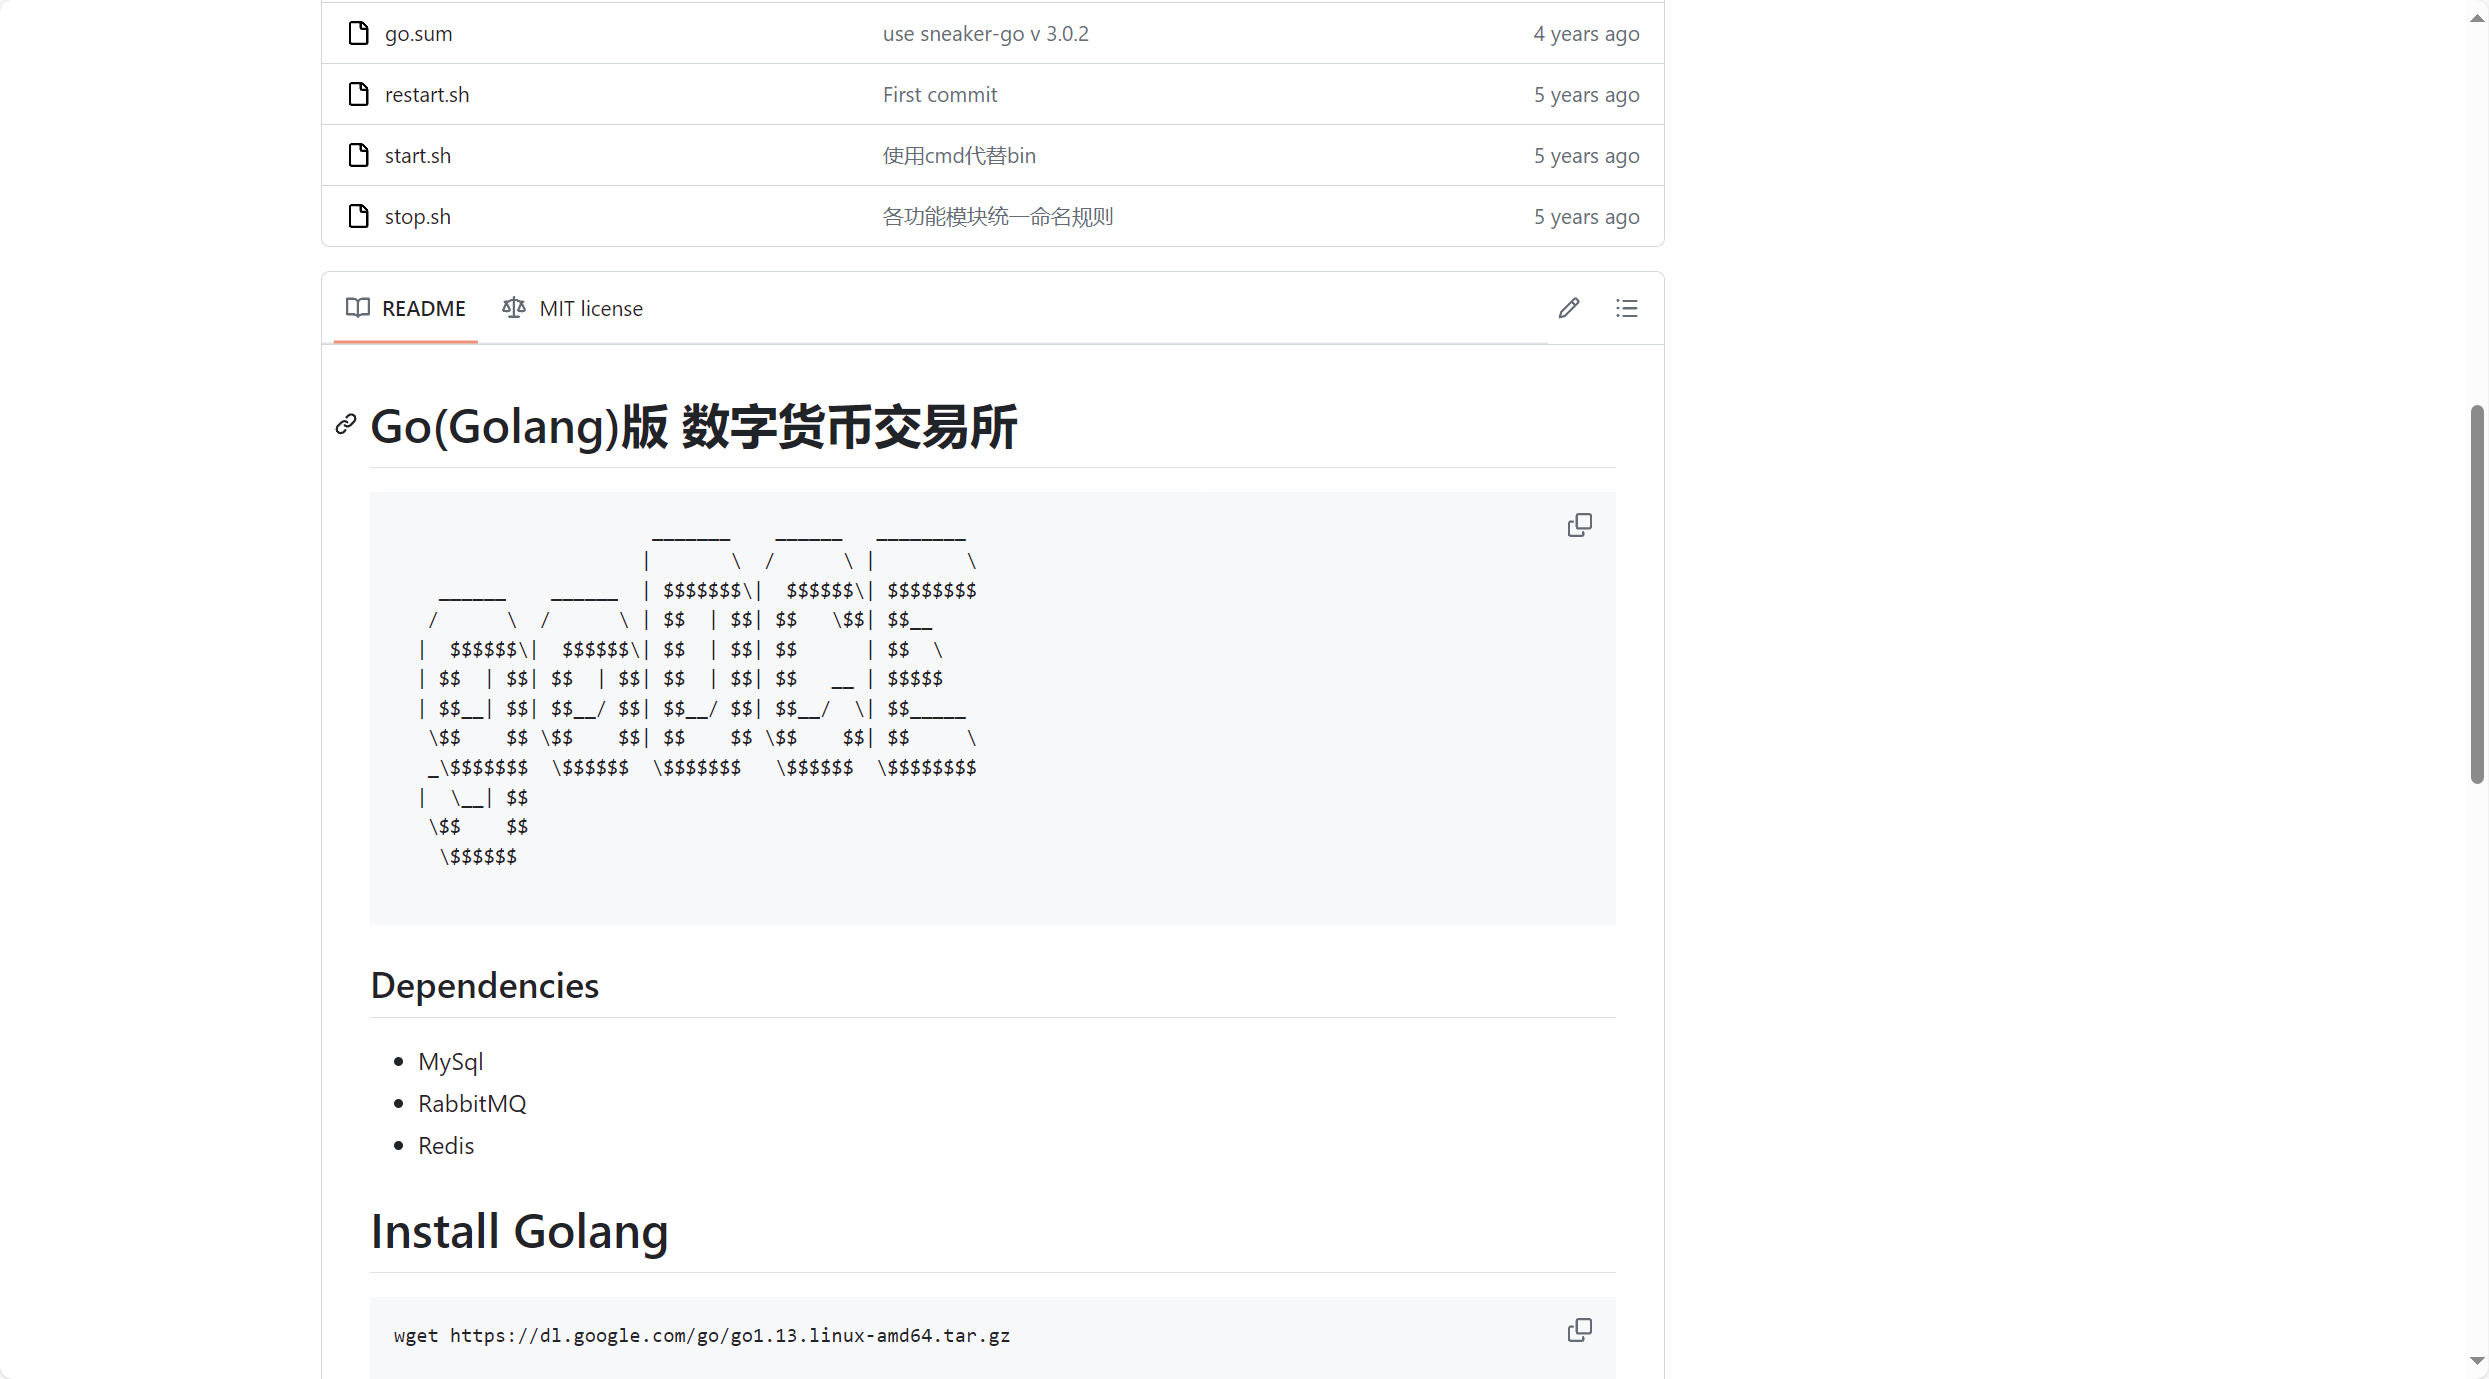This screenshot has width=2489, height=1379.
Task: Click the README book icon
Action: [x=357, y=308]
